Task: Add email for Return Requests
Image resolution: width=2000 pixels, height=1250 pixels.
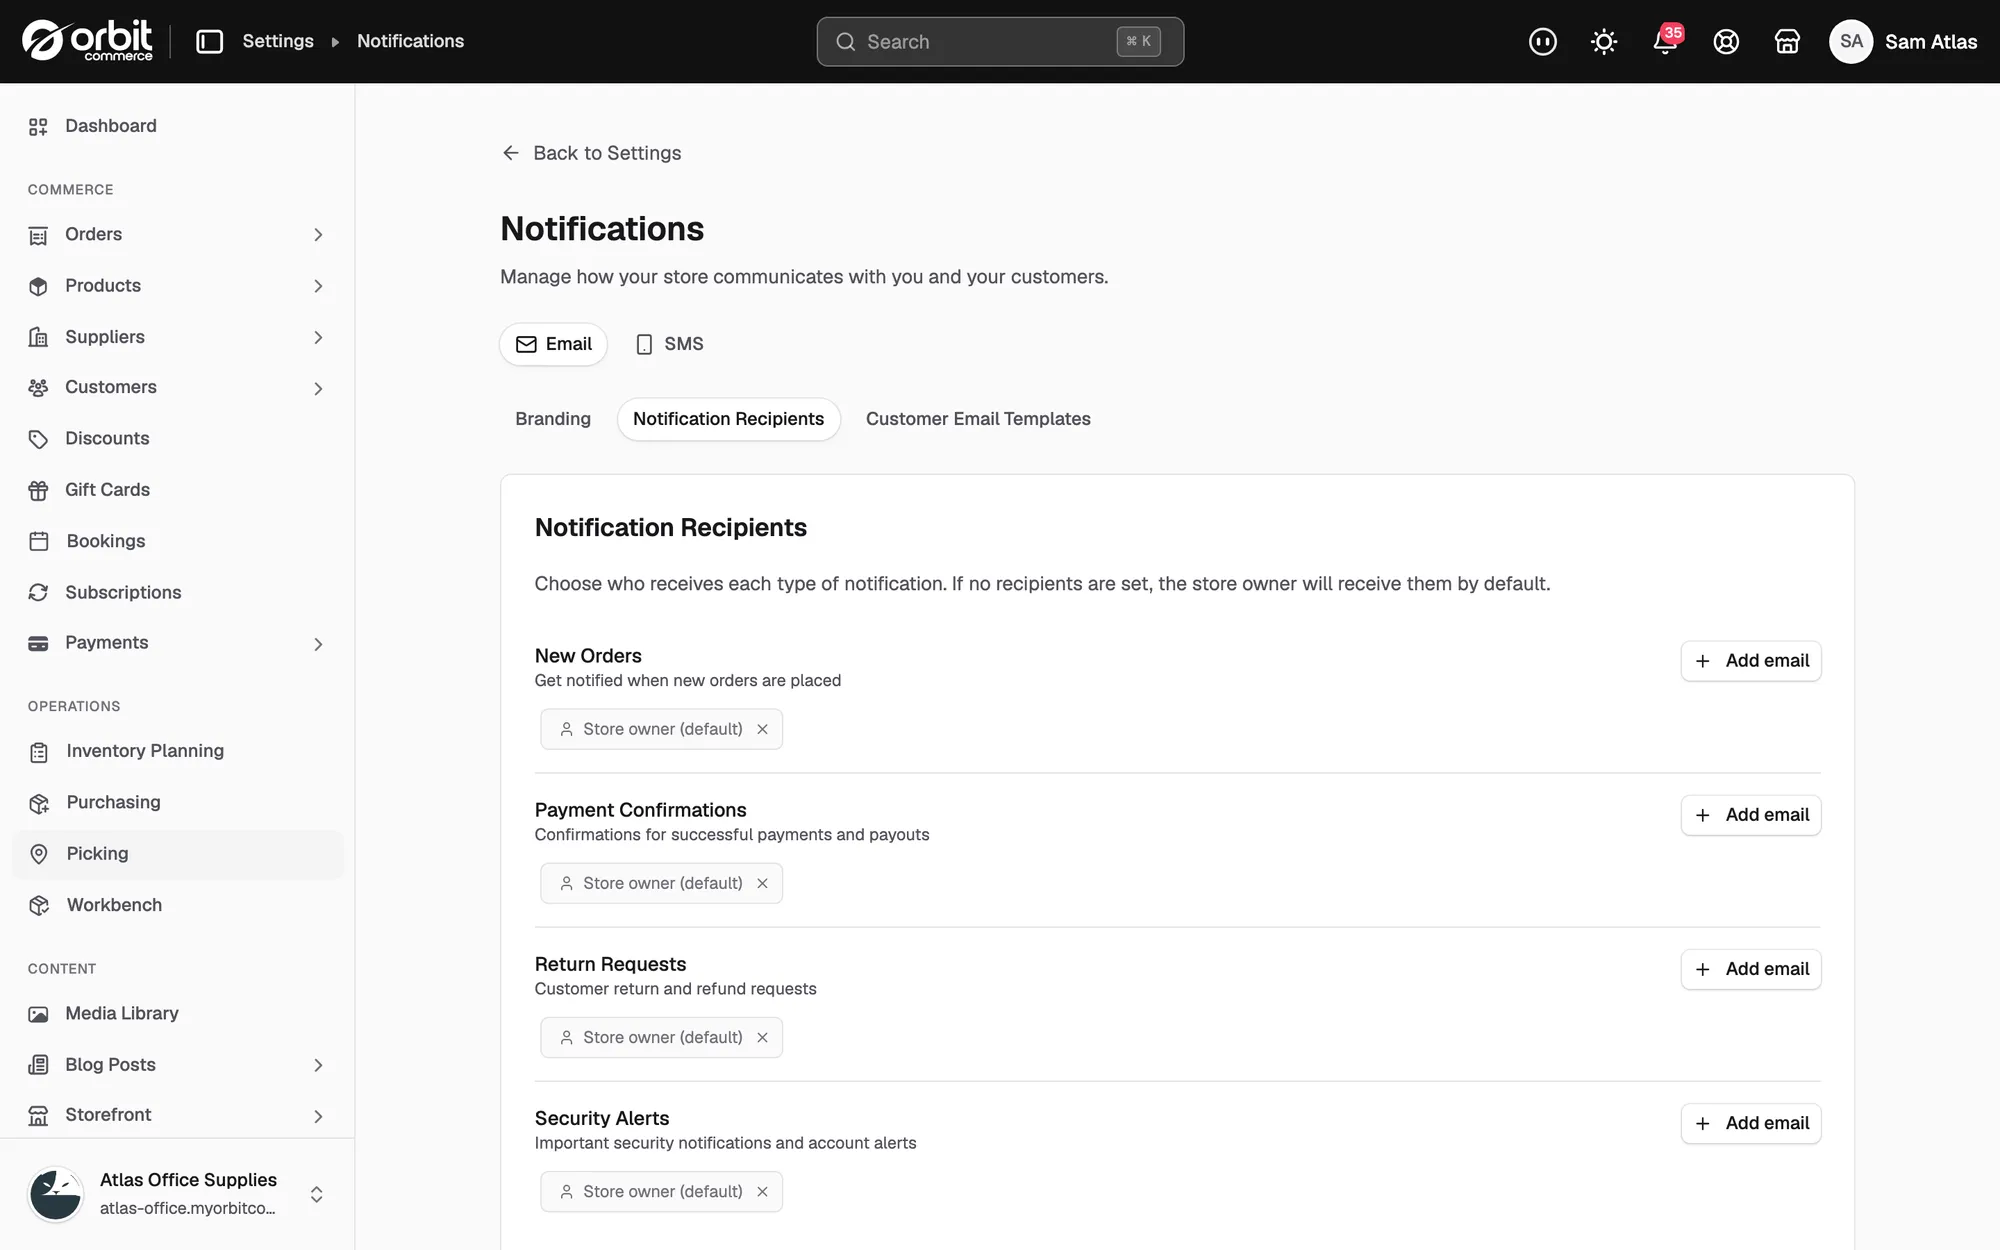Action: 1751,969
